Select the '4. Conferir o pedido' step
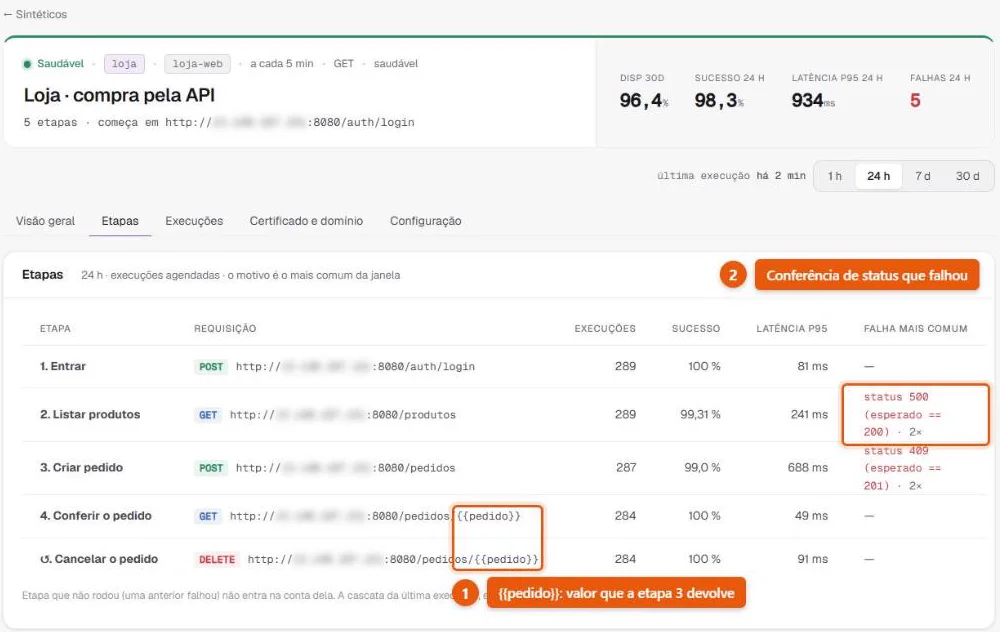 (96, 516)
